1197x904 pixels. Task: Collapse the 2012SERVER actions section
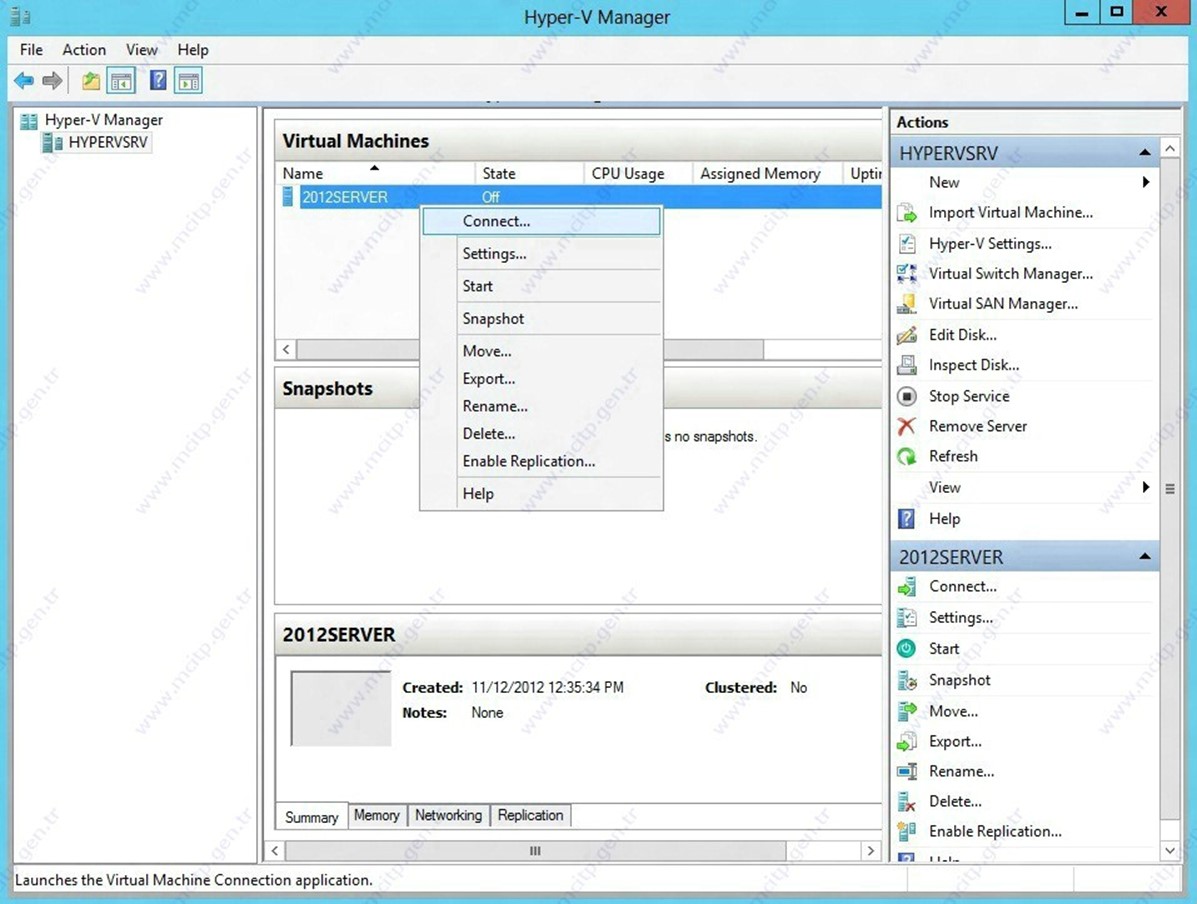(1144, 557)
